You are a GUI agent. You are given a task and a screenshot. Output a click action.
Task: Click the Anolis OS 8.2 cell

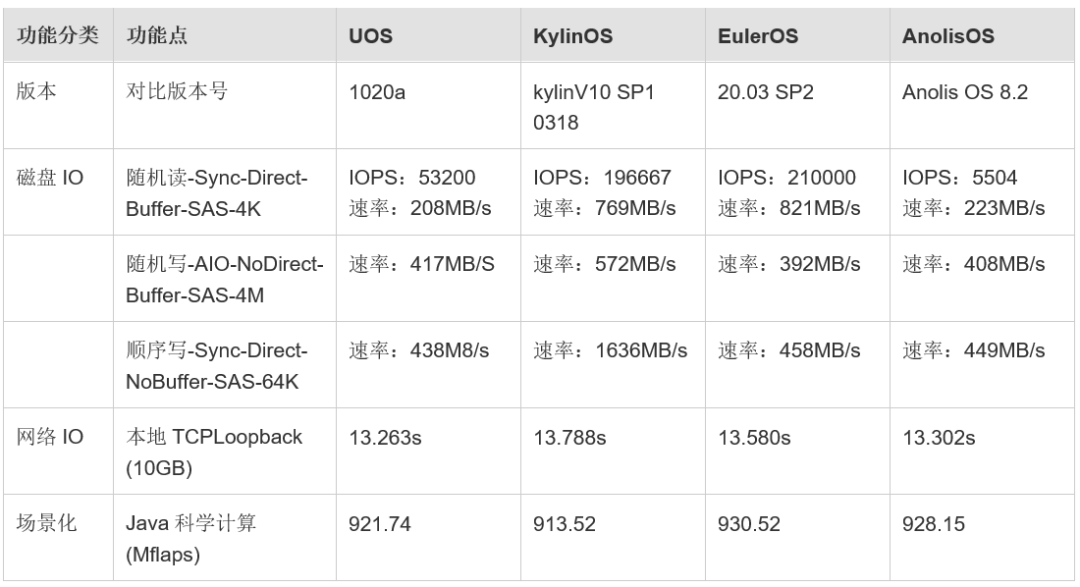tap(982, 105)
